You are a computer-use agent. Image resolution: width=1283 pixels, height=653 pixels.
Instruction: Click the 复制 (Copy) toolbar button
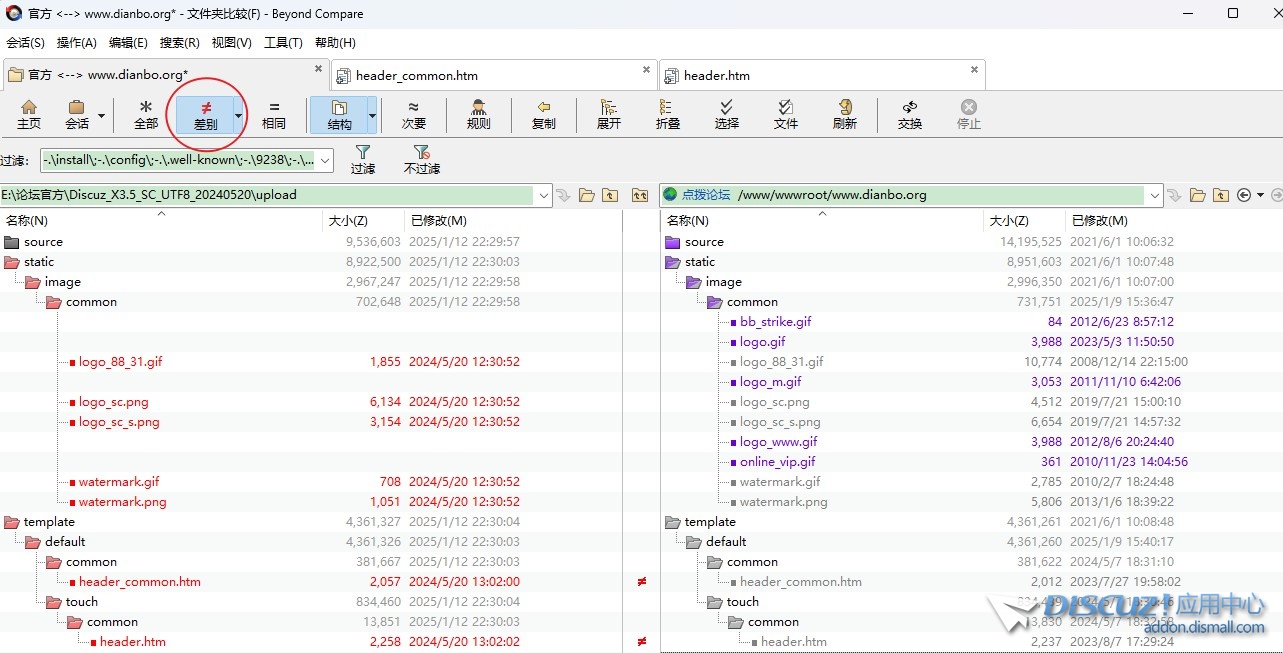pyautogui.click(x=544, y=114)
